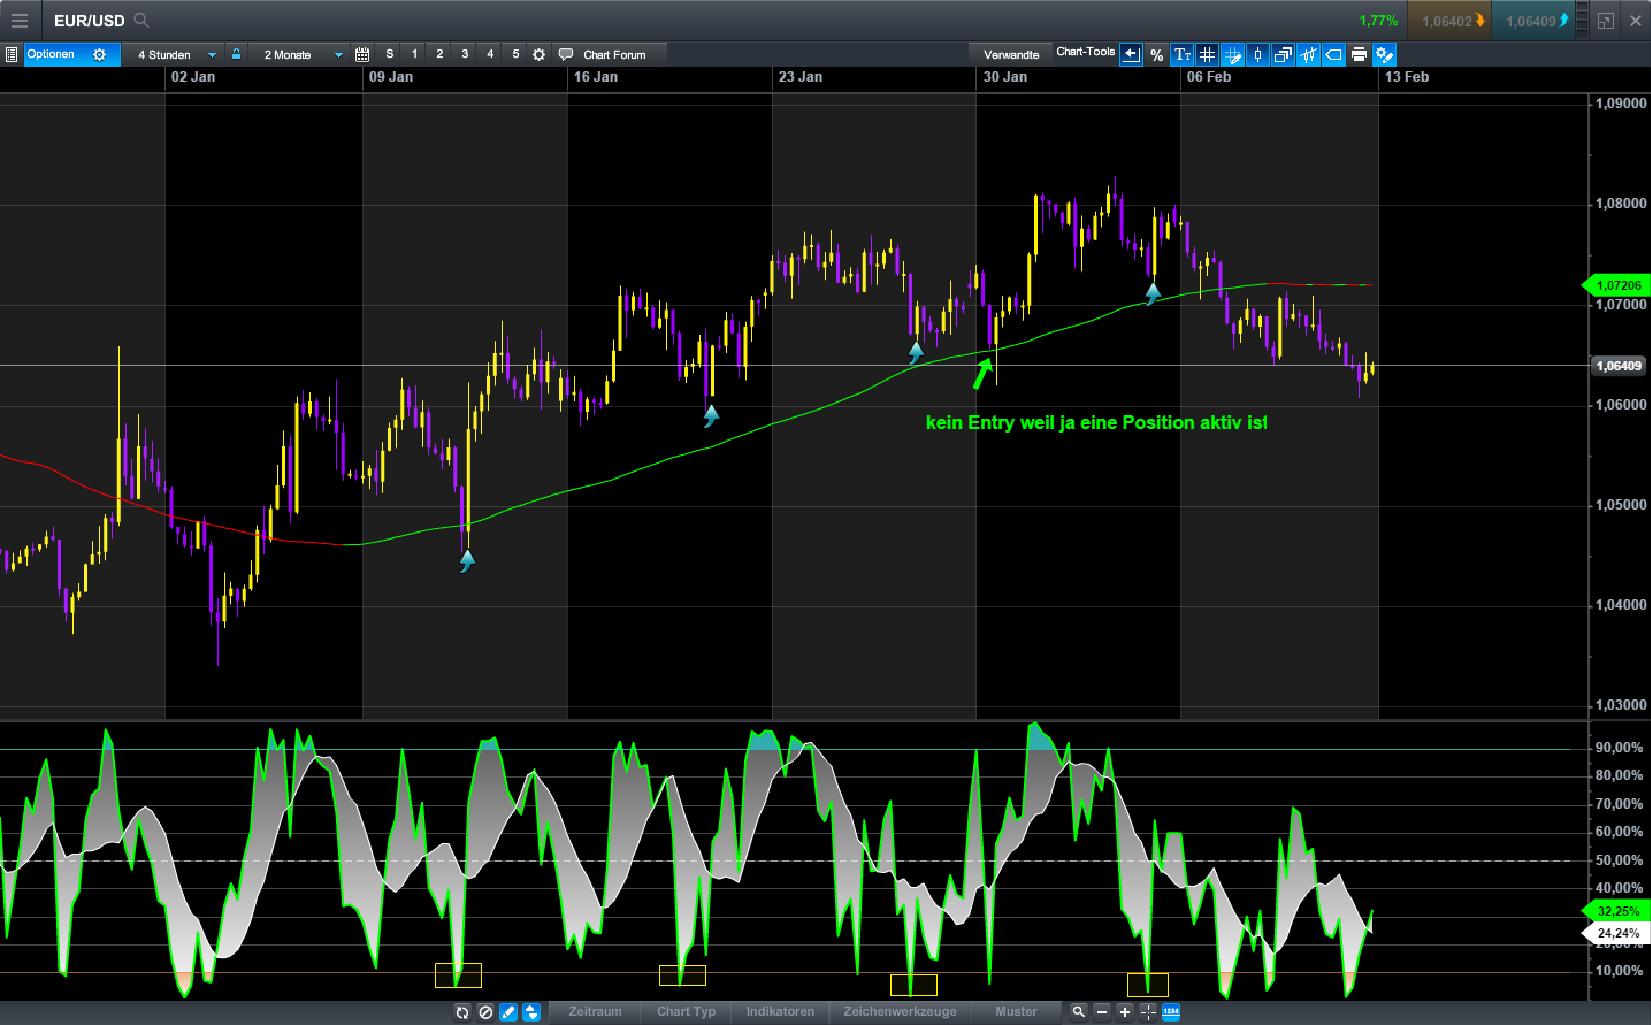Select the percent scale icon in Chart-Tools
Viewport: 1651px width, 1025px height.
[1157, 55]
